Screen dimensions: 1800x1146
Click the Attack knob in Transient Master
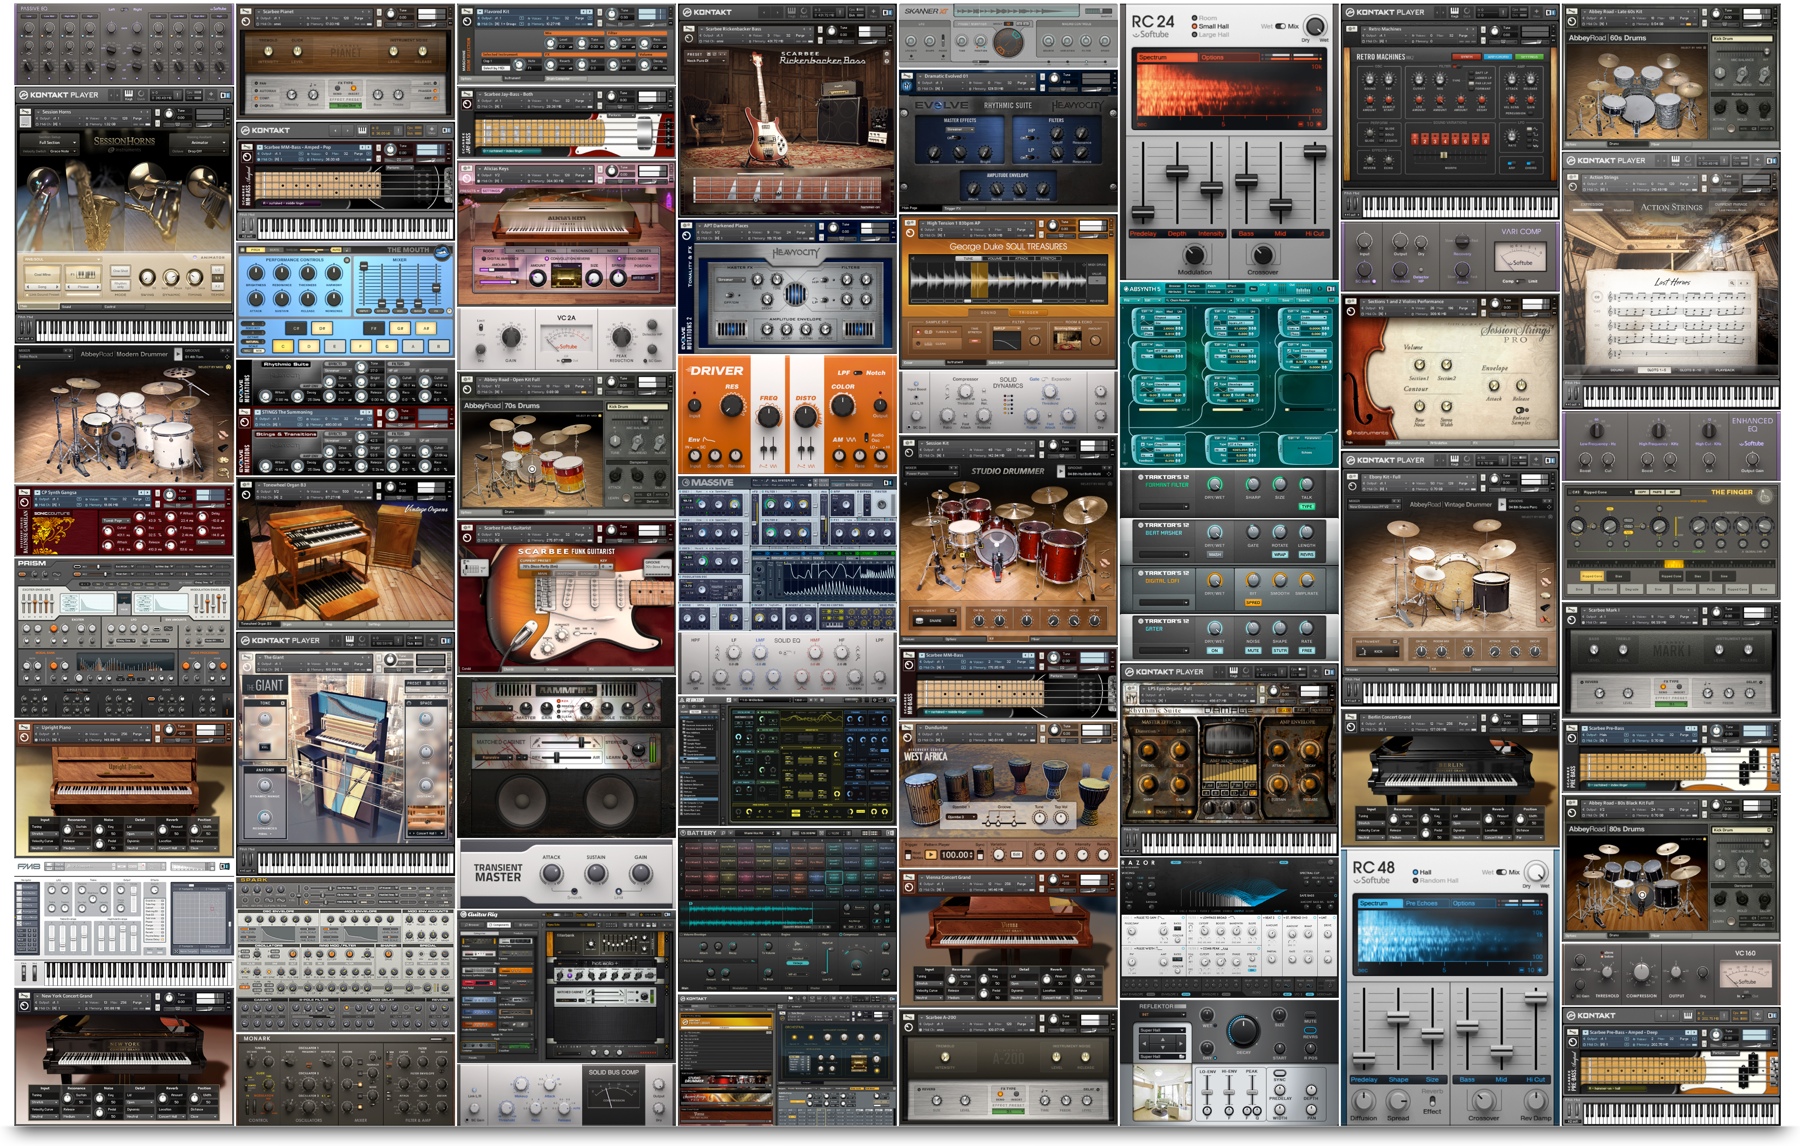coord(551,874)
